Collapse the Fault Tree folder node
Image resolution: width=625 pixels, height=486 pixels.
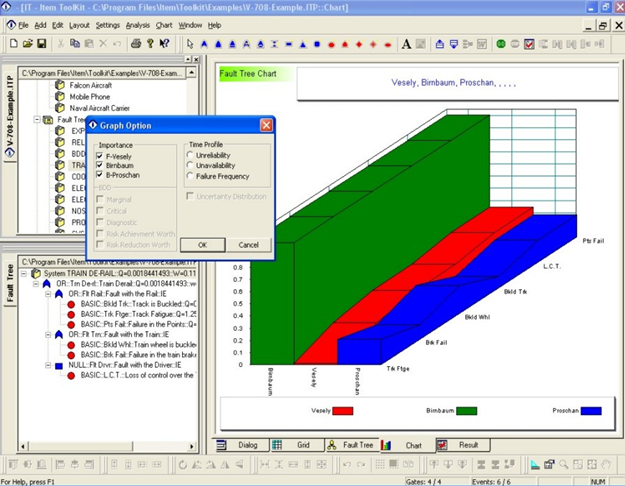pos(36,119)
